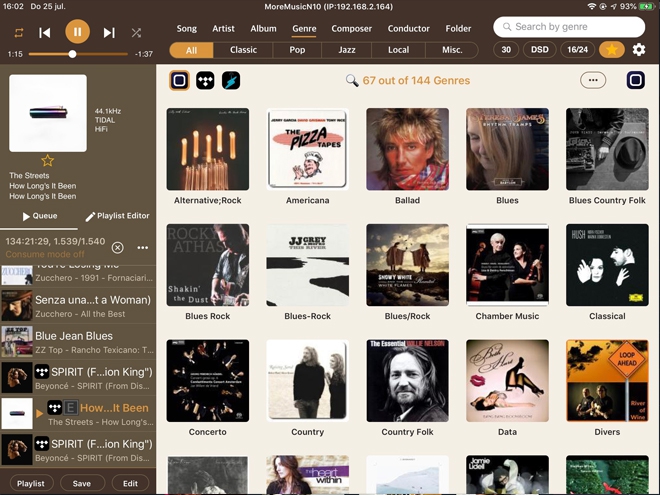The width and height of the screenshot is (660, 495).
Task: Open the Genre tab
Action: (x=304, y=29)
